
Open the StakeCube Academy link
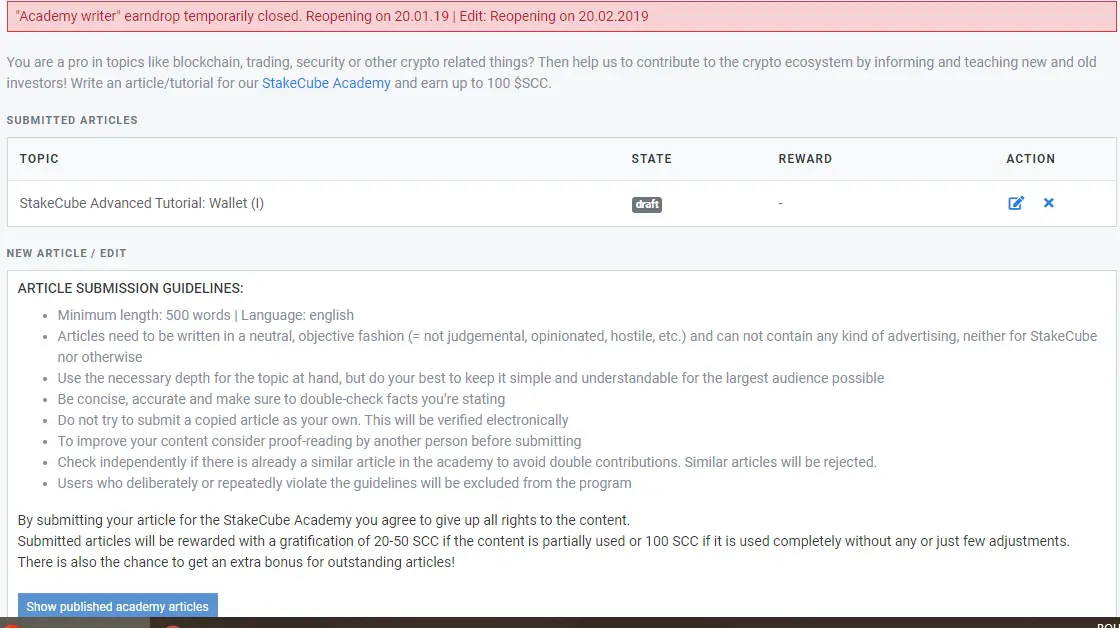(x=326, y=83)
